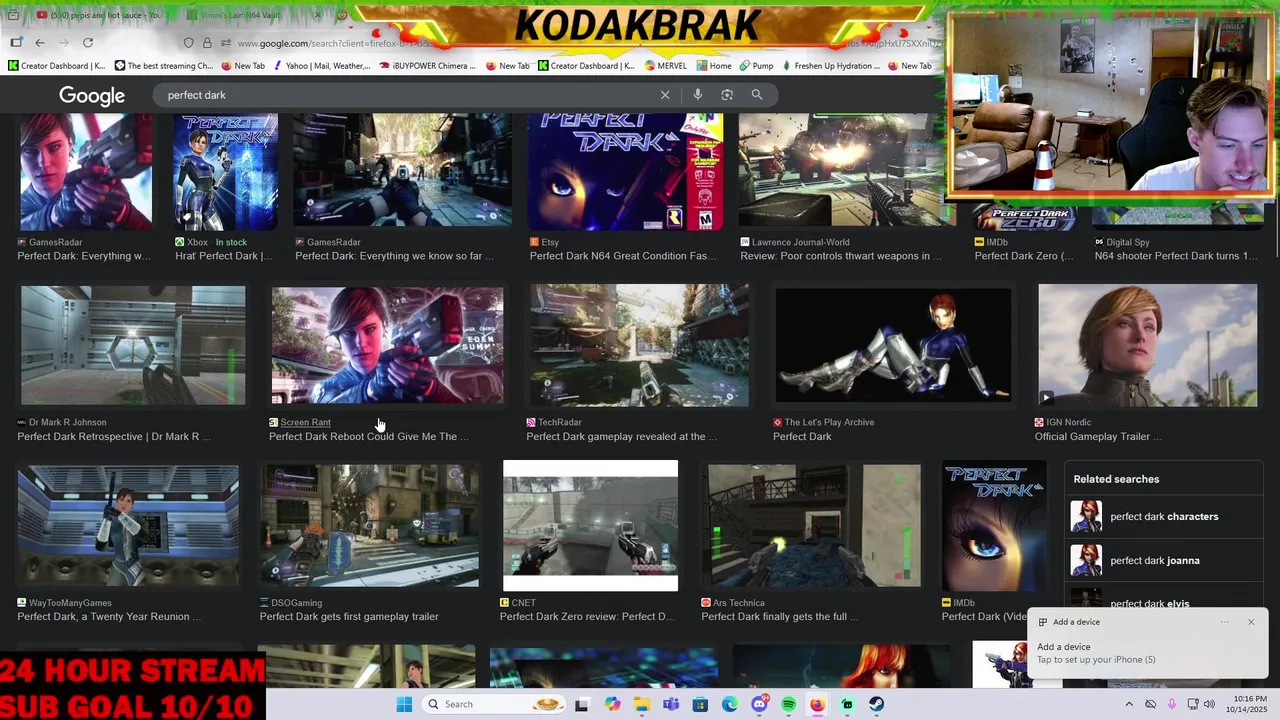
Task: Open Etsy Perfect Dark N64 Great Condition link
Action: 623,256
